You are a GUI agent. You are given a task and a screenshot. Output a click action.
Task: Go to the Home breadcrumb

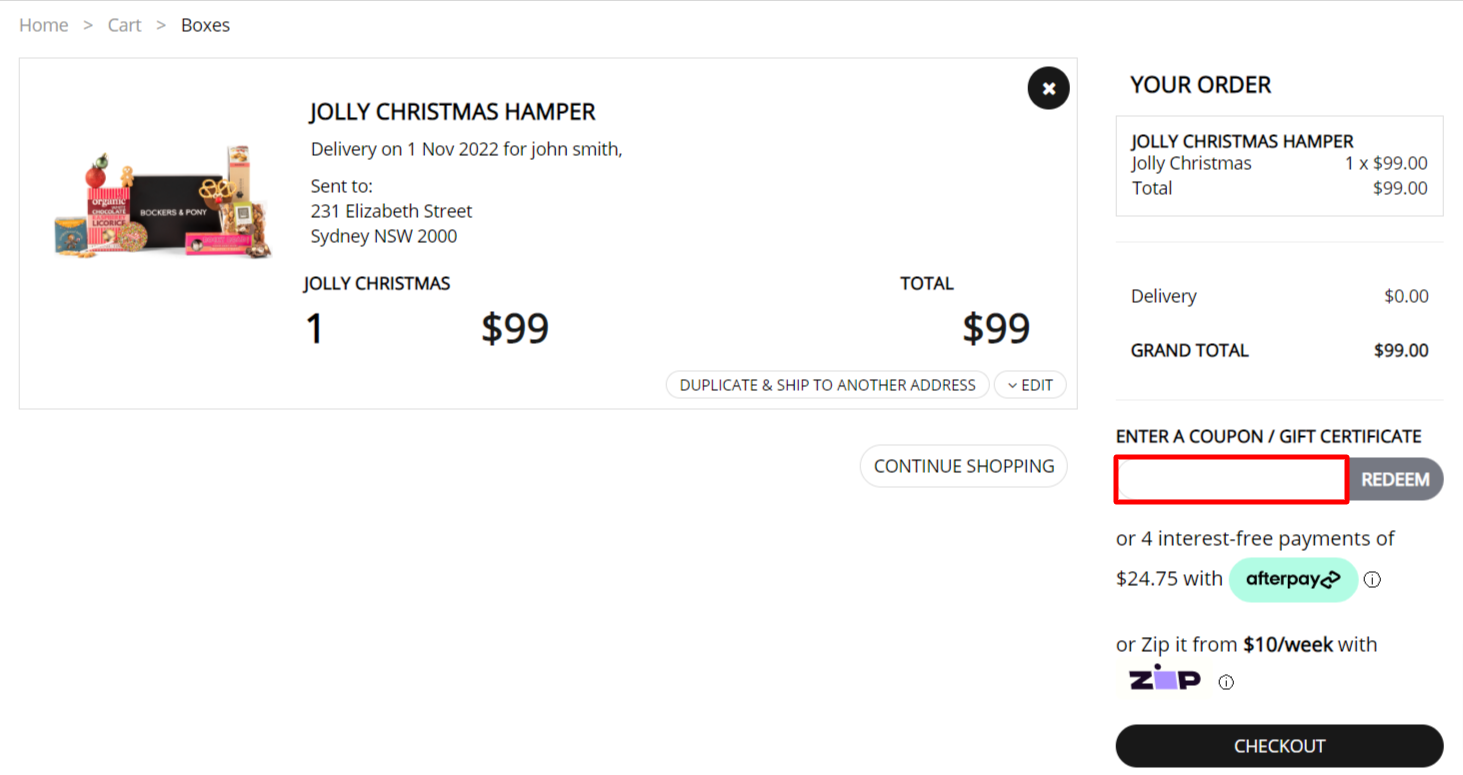(x=44, y=25)
